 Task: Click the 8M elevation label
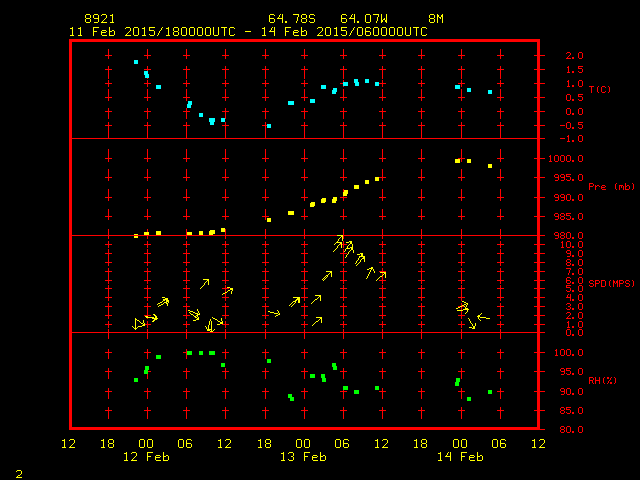[436, 19]
